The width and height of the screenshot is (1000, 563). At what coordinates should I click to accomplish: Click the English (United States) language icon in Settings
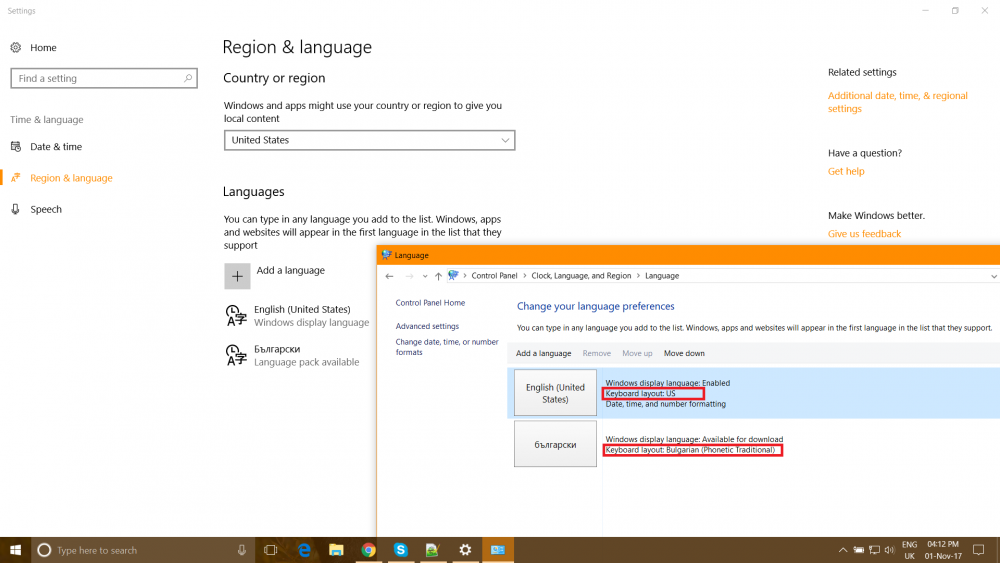coord(236,316)
